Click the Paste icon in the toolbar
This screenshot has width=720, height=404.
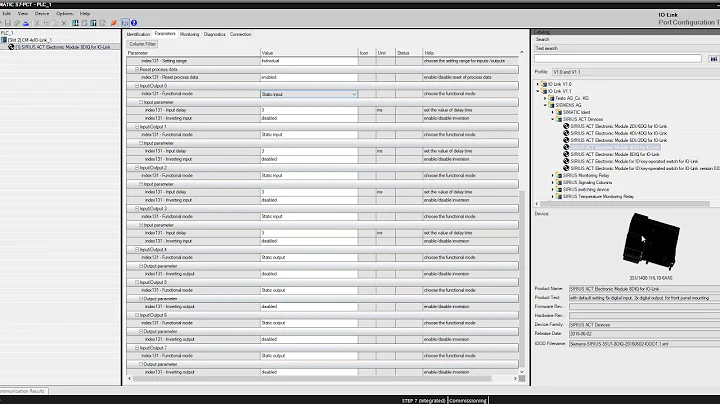[55, 23]
